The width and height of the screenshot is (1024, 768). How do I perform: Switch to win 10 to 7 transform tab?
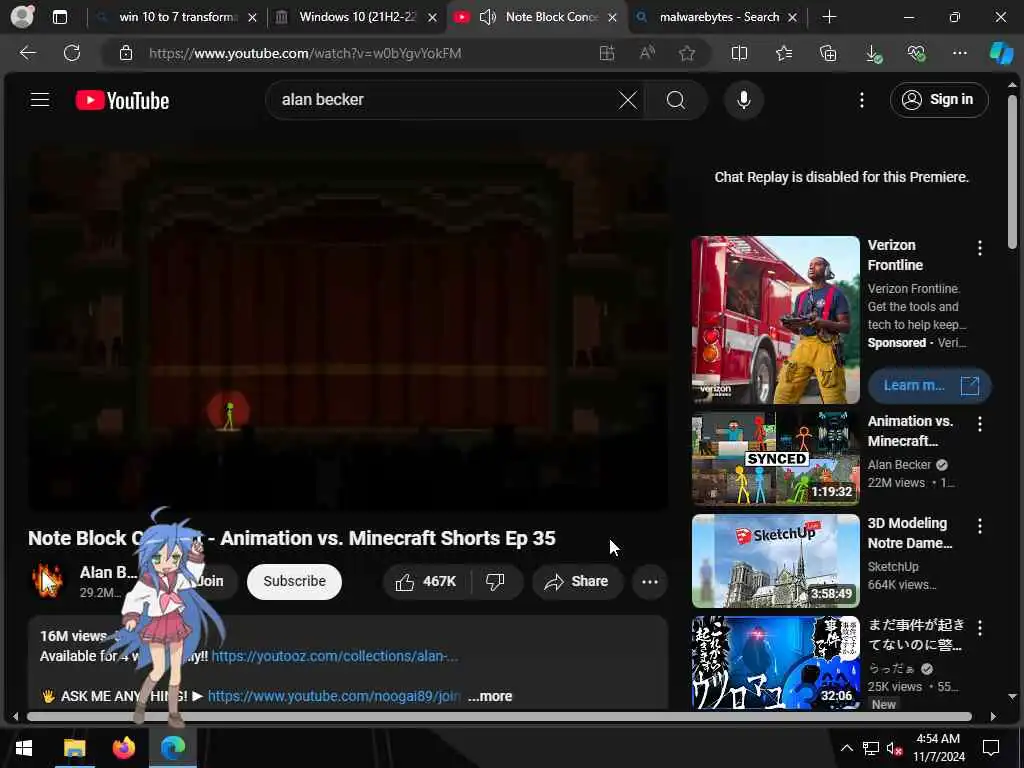(x=178, y=17)
